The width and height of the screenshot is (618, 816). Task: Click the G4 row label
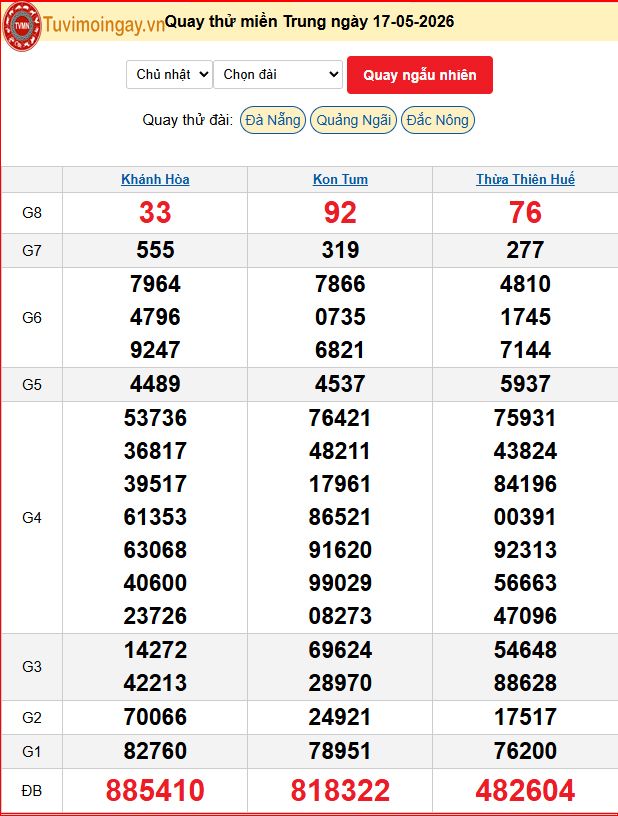(x=32, y=518)
